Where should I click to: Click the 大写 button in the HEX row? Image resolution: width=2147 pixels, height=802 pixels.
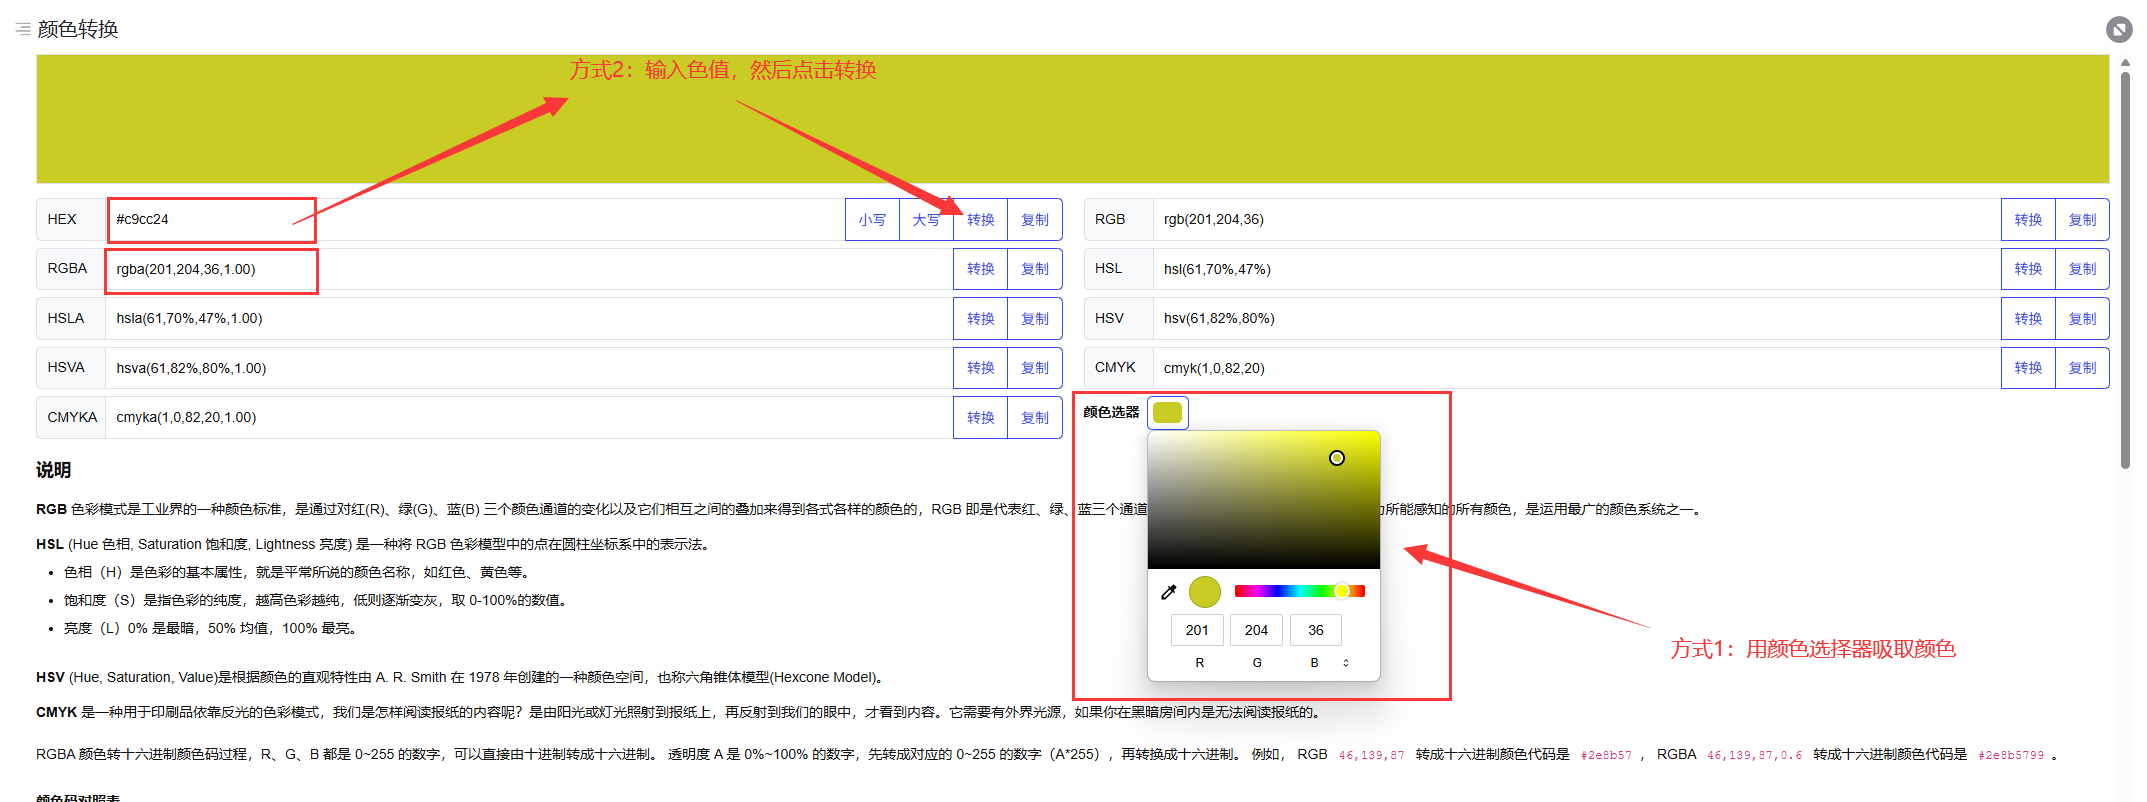[926, 220]
